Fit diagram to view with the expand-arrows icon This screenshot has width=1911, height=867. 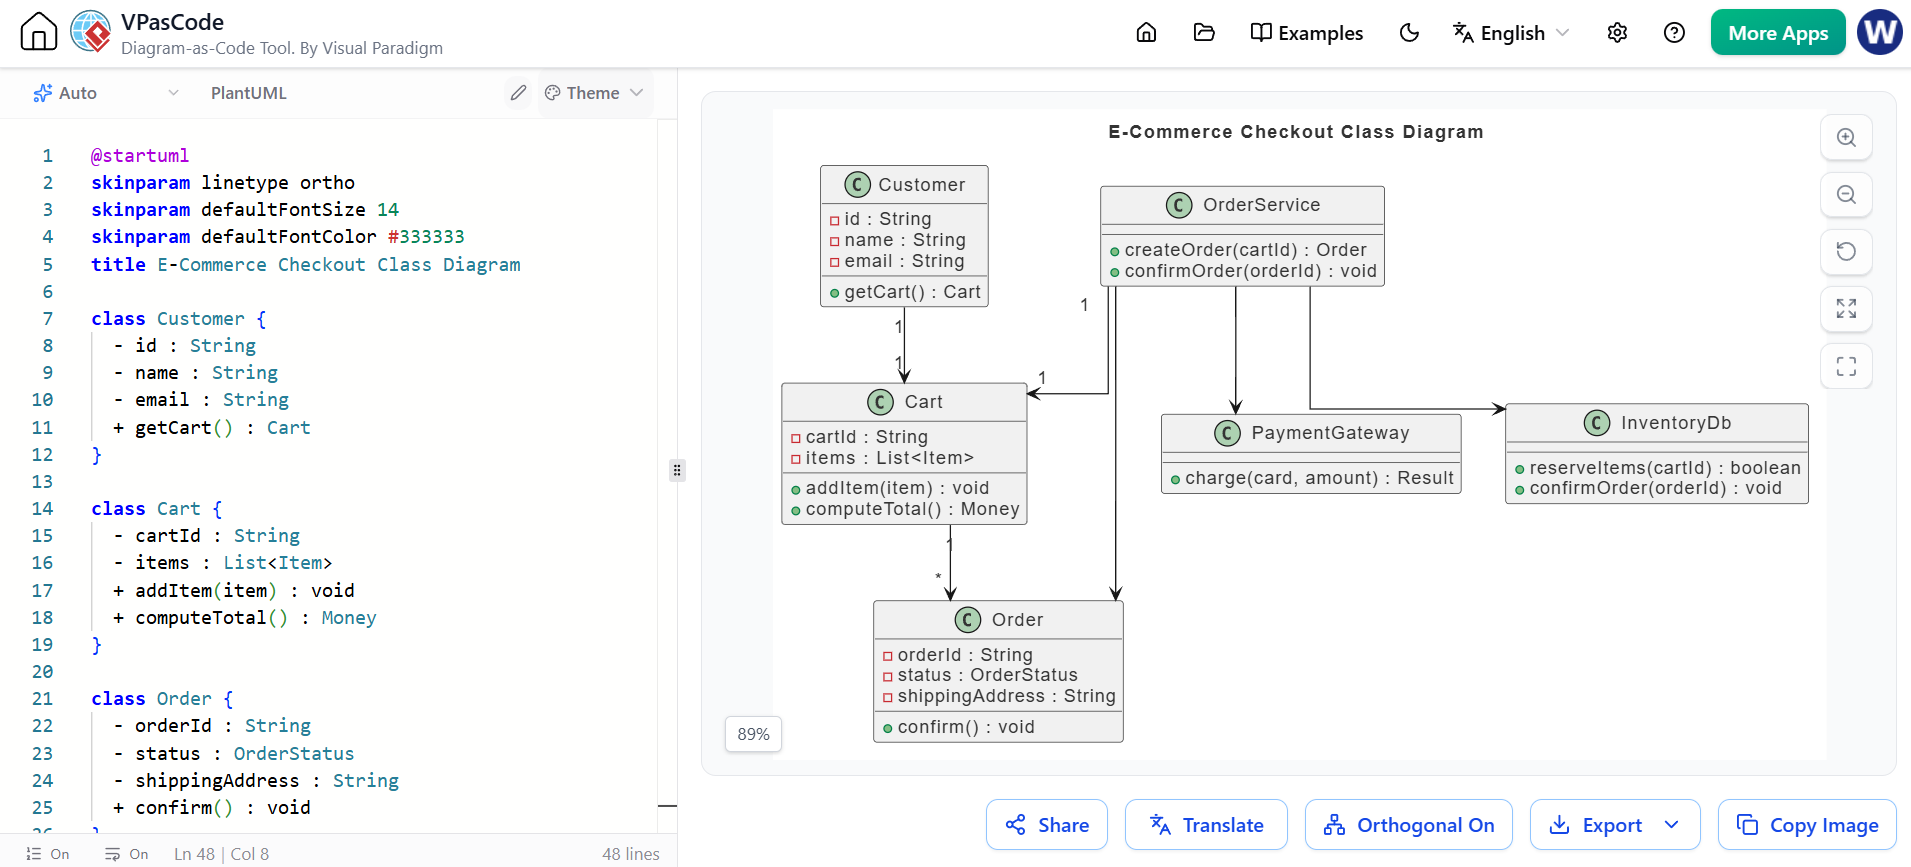pyautogui.click(x=1846, y=309)
